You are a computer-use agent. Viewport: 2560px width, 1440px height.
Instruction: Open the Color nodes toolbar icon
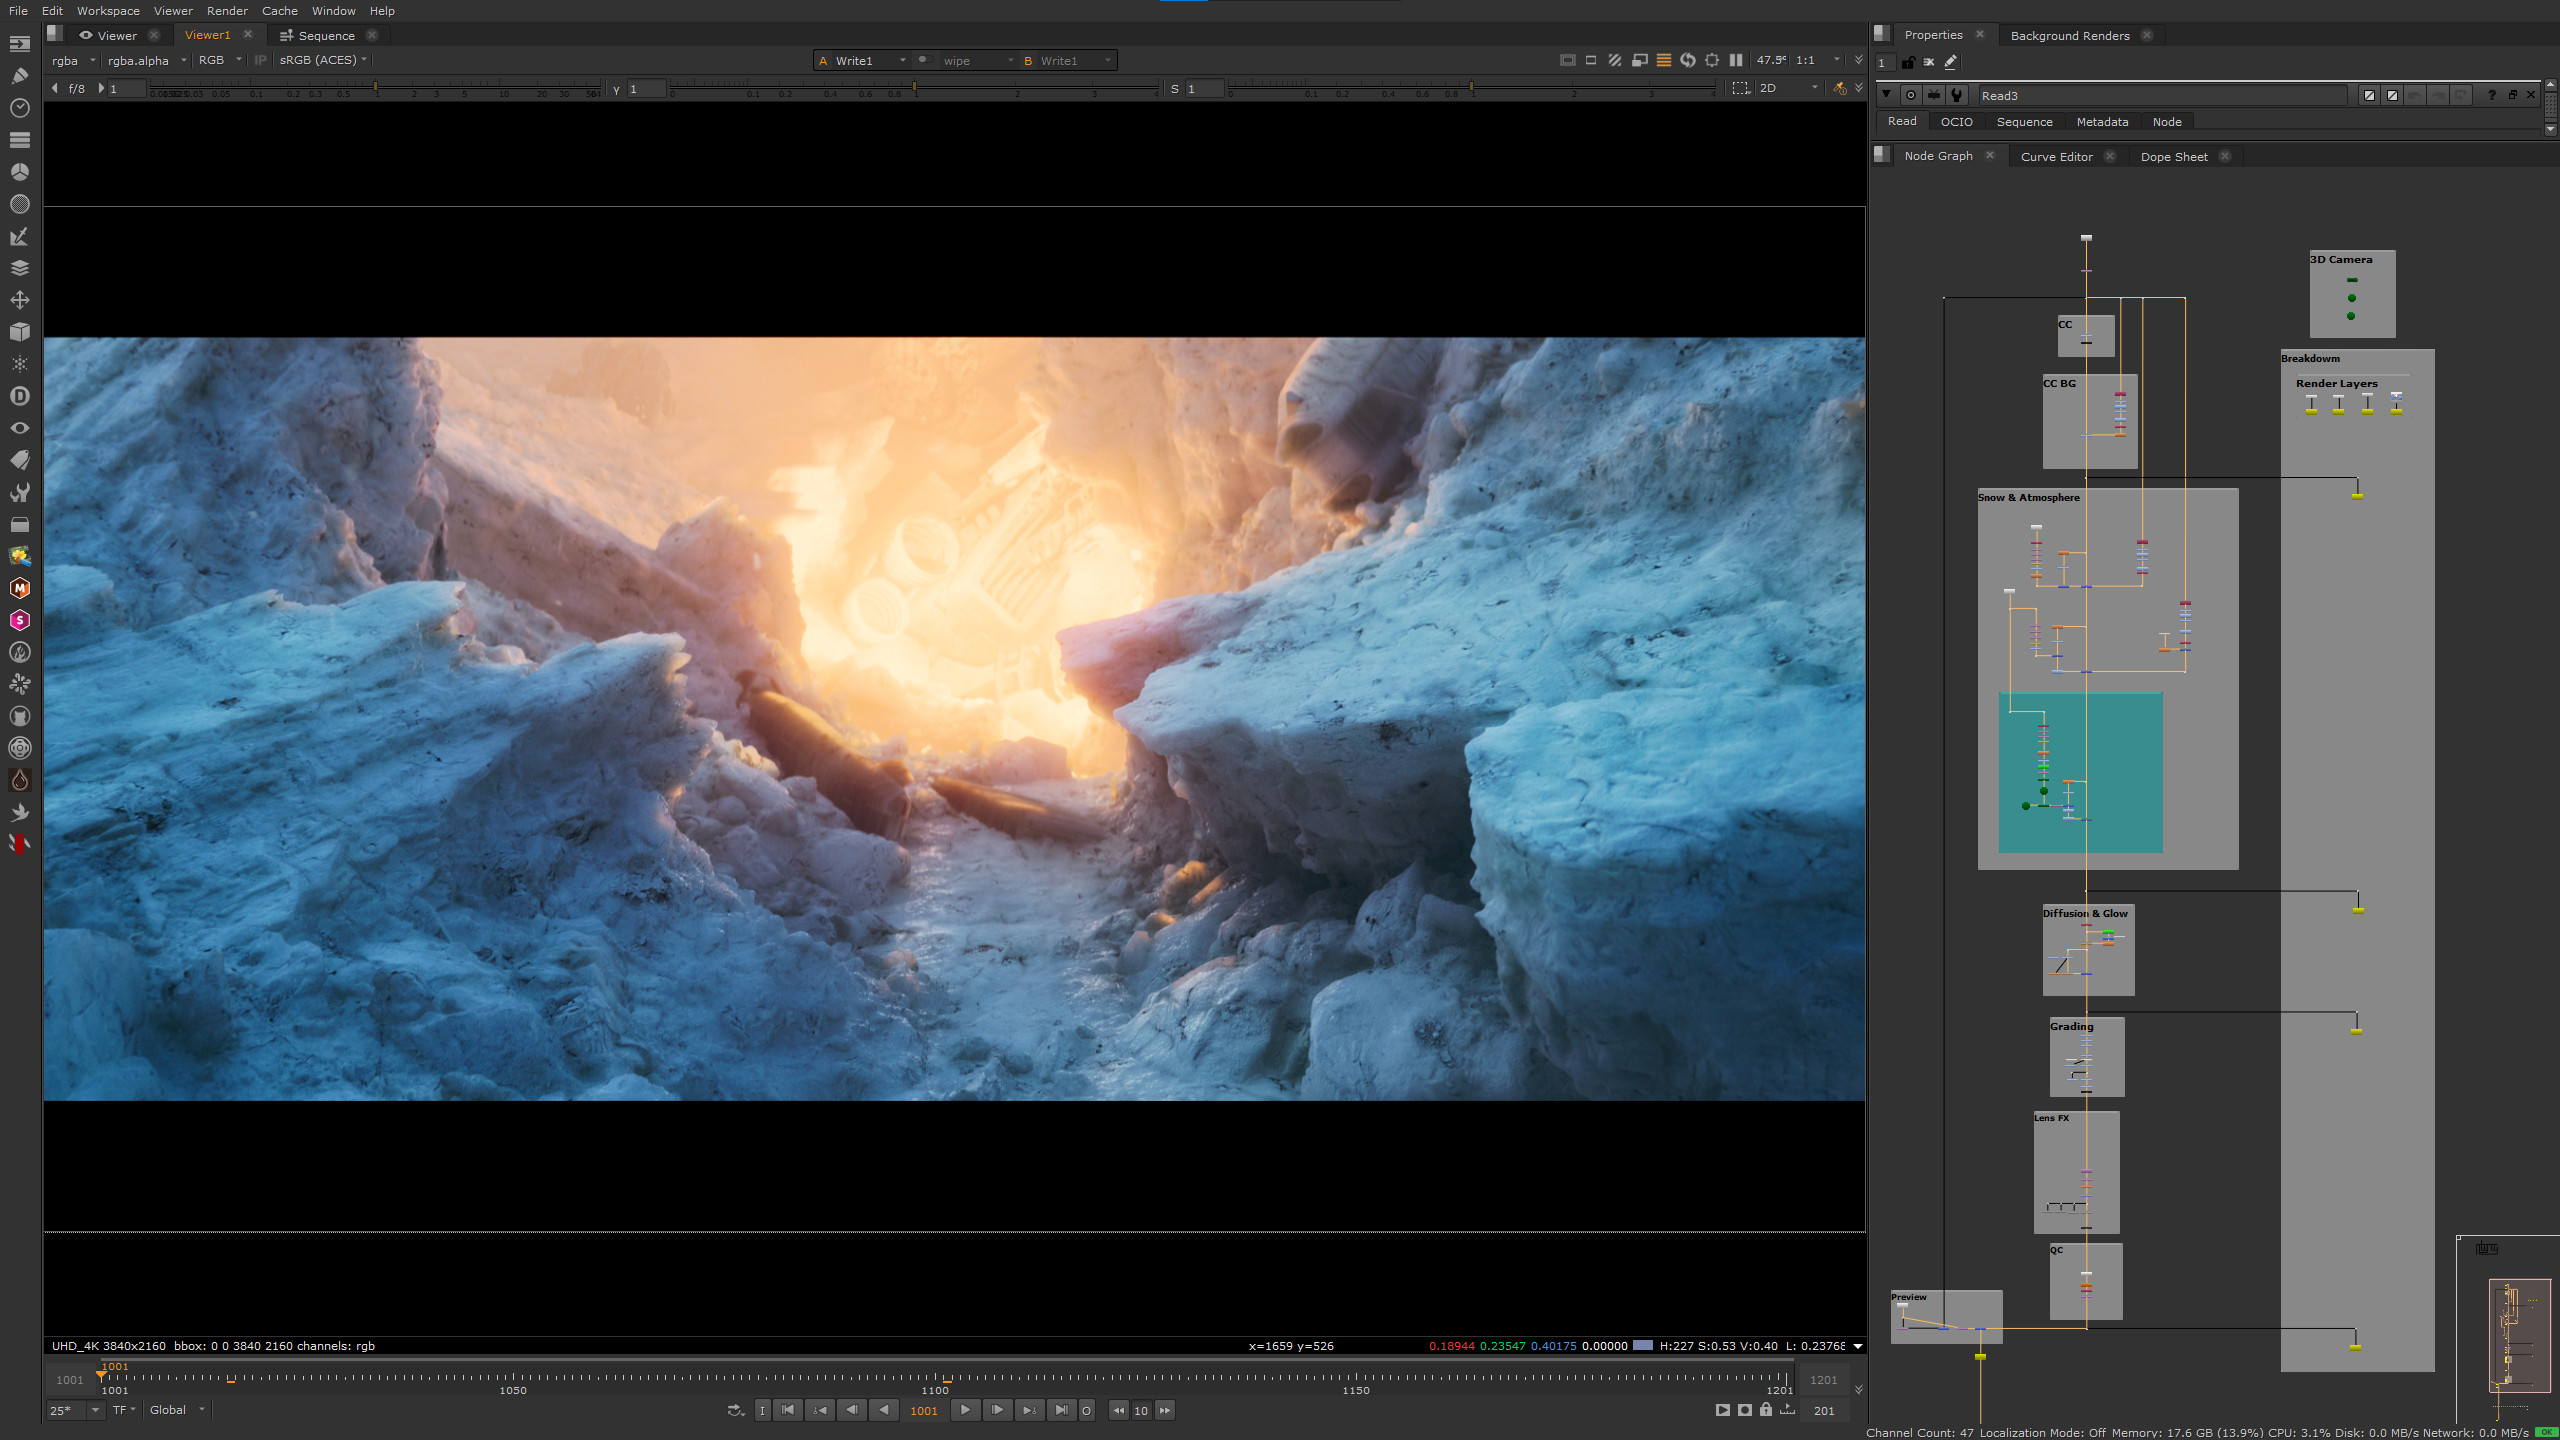click(19, 171)
